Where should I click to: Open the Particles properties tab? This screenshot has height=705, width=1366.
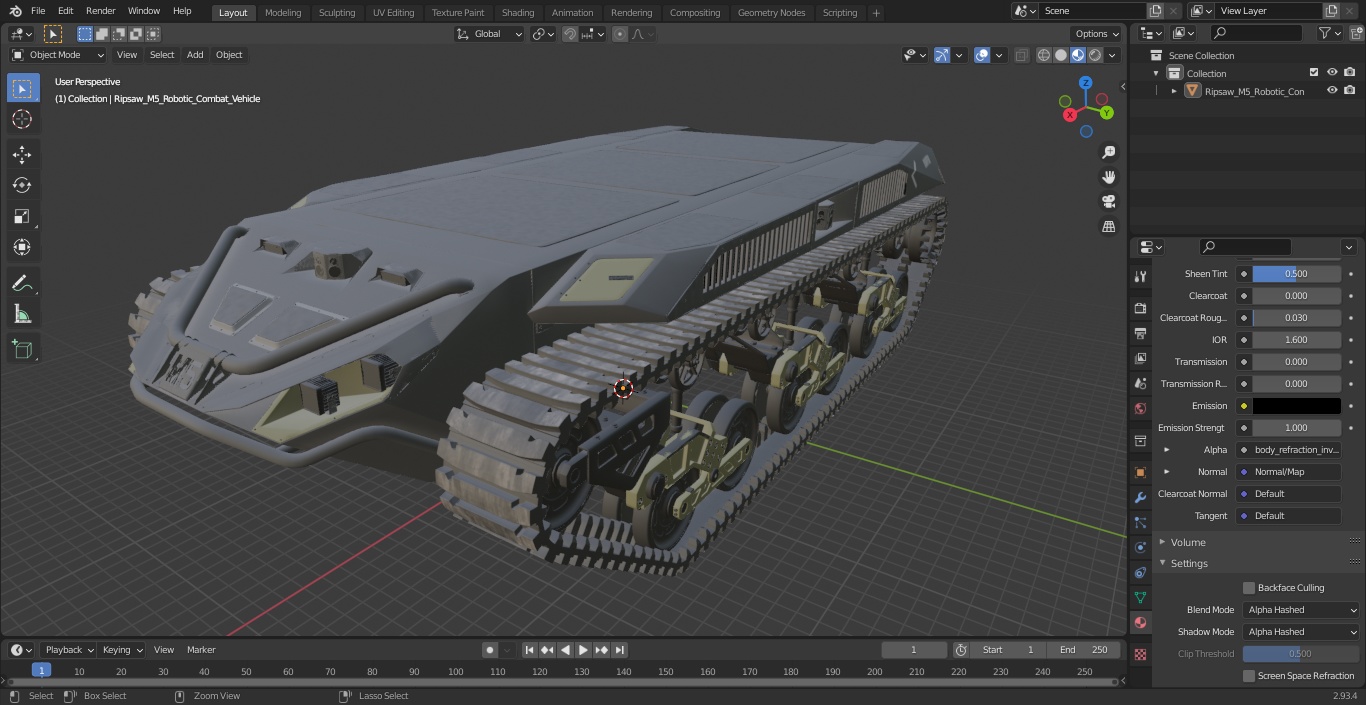pyautogui.click(x=1140, y=522)
